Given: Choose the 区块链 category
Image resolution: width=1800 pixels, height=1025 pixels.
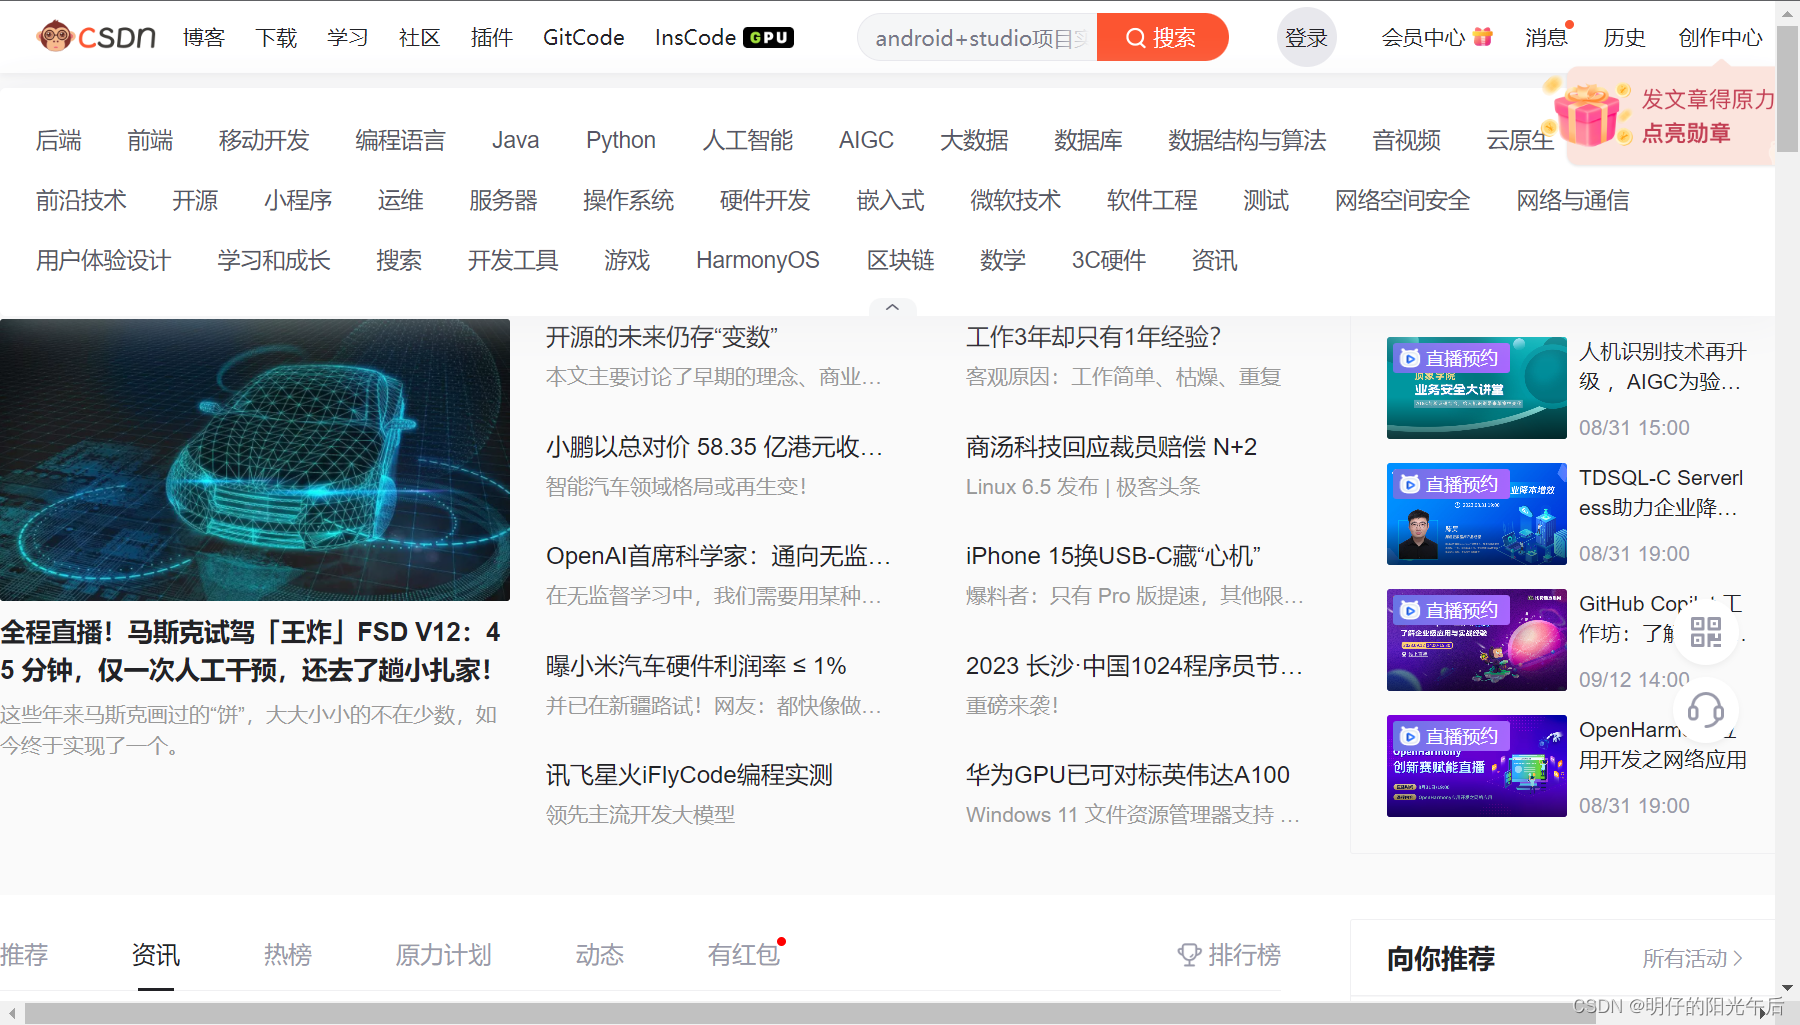Looking at the screenshot, I should click(901, 260).
